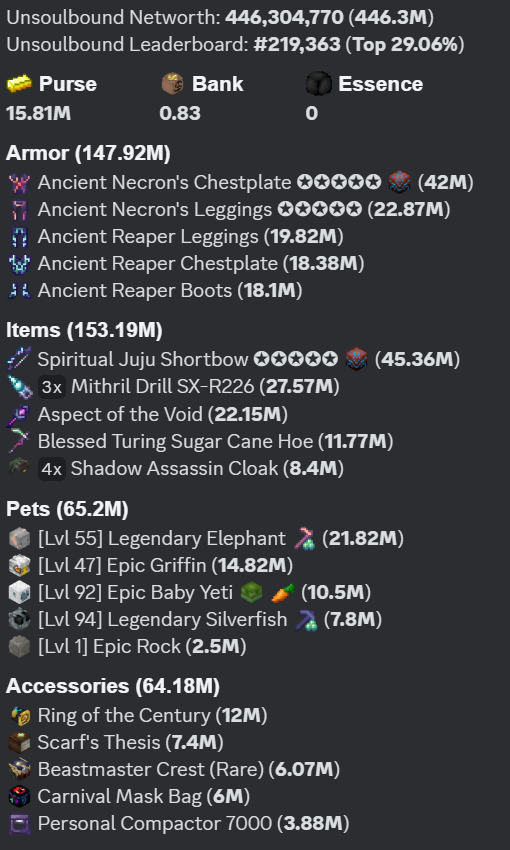This screenshot has height=850, width=510.
Task: Click the Epic Griffin pet icon
Action: coord(20,565)
